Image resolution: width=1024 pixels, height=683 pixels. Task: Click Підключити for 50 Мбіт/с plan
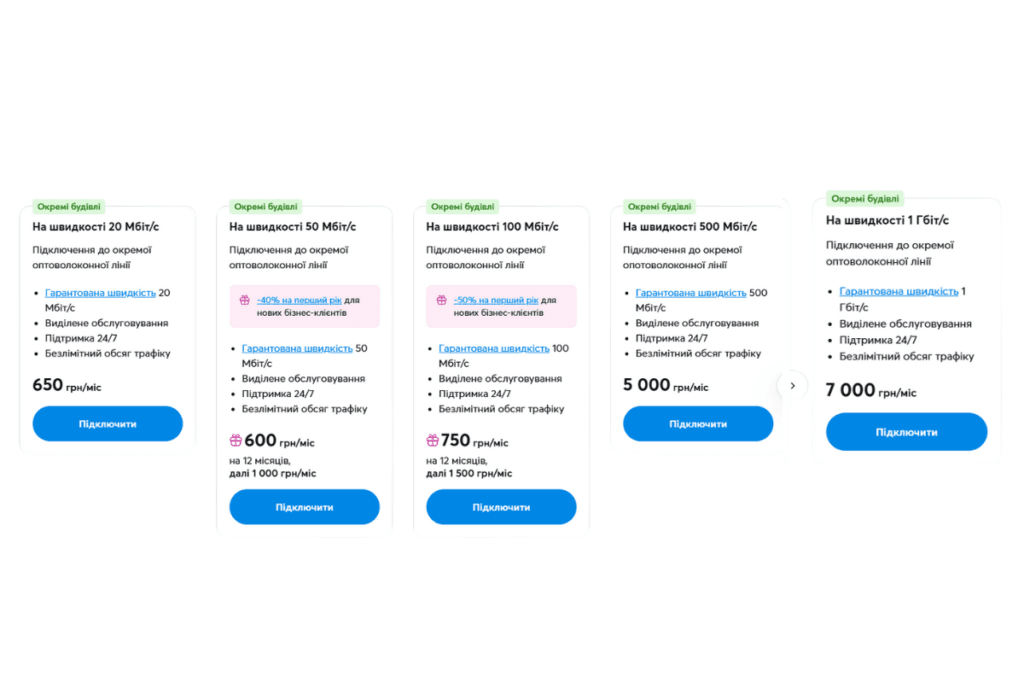pos(304,507)
